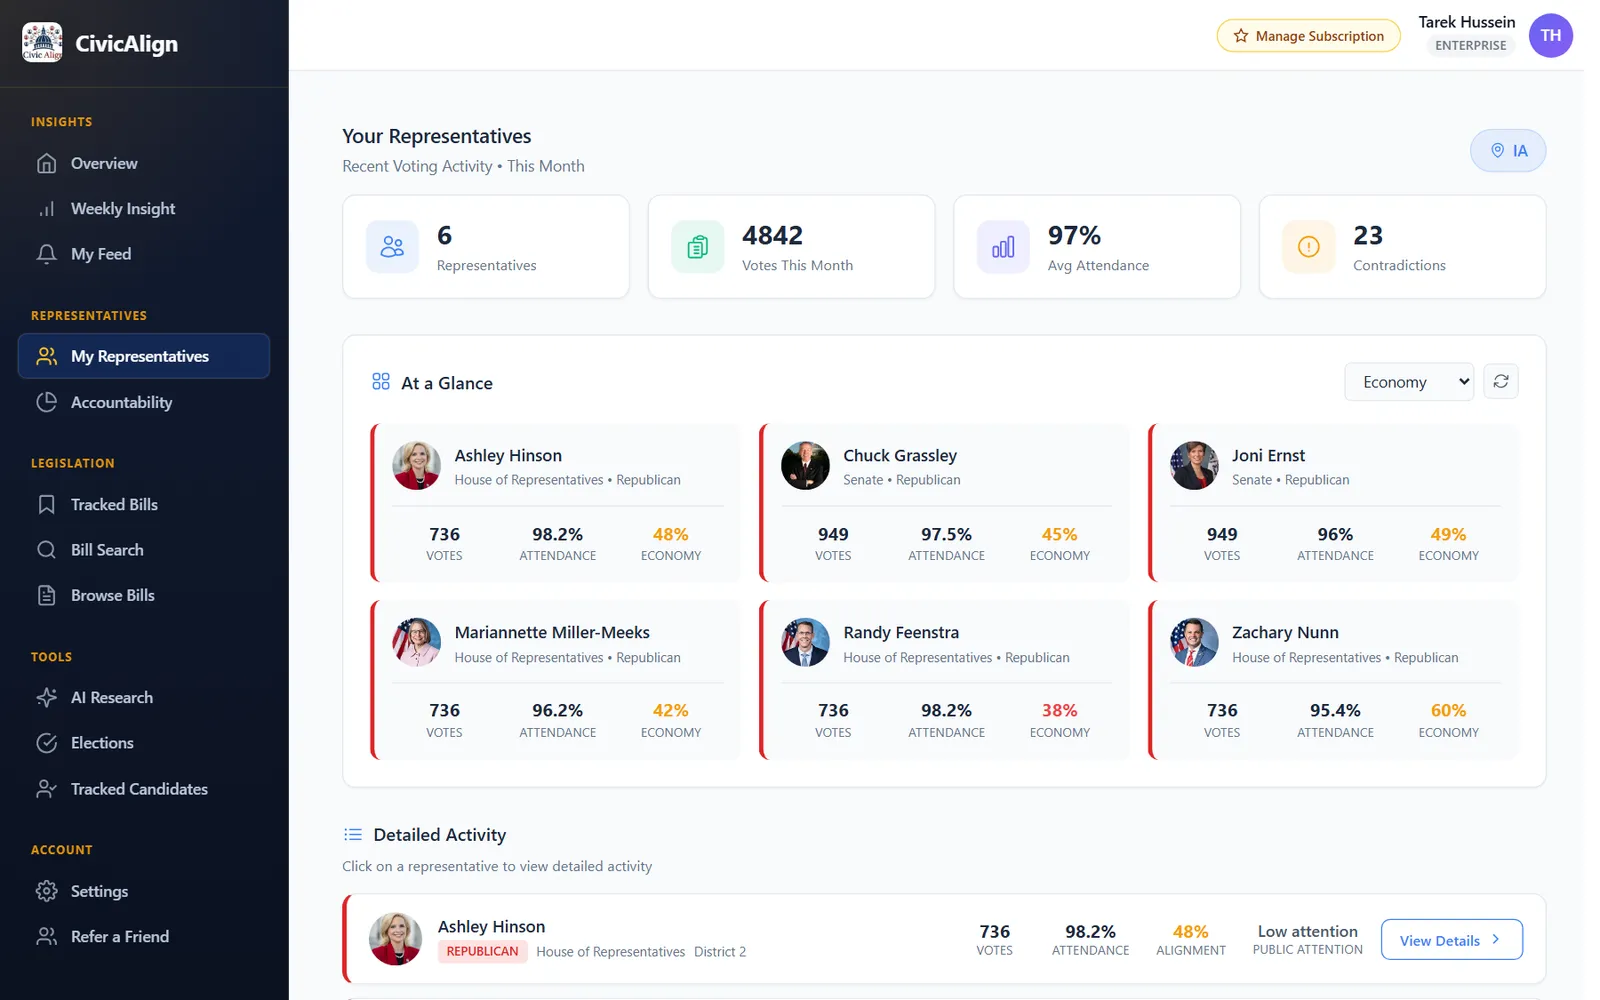Click Zachary Nunn's 60% economy score
The width and height of the screenshot is (1600, 1000).
coord(1448,710)
